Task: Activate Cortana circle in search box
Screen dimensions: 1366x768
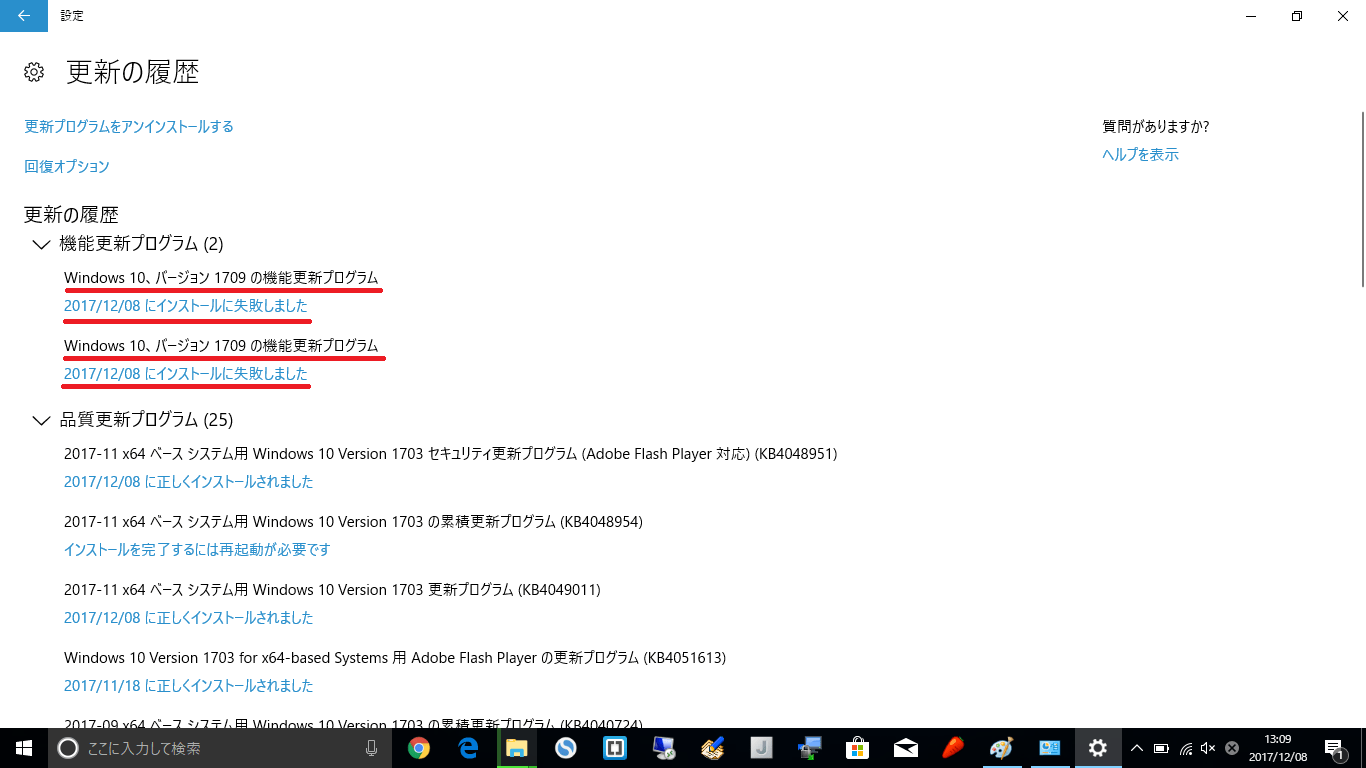Action: (x=67, y=748)
